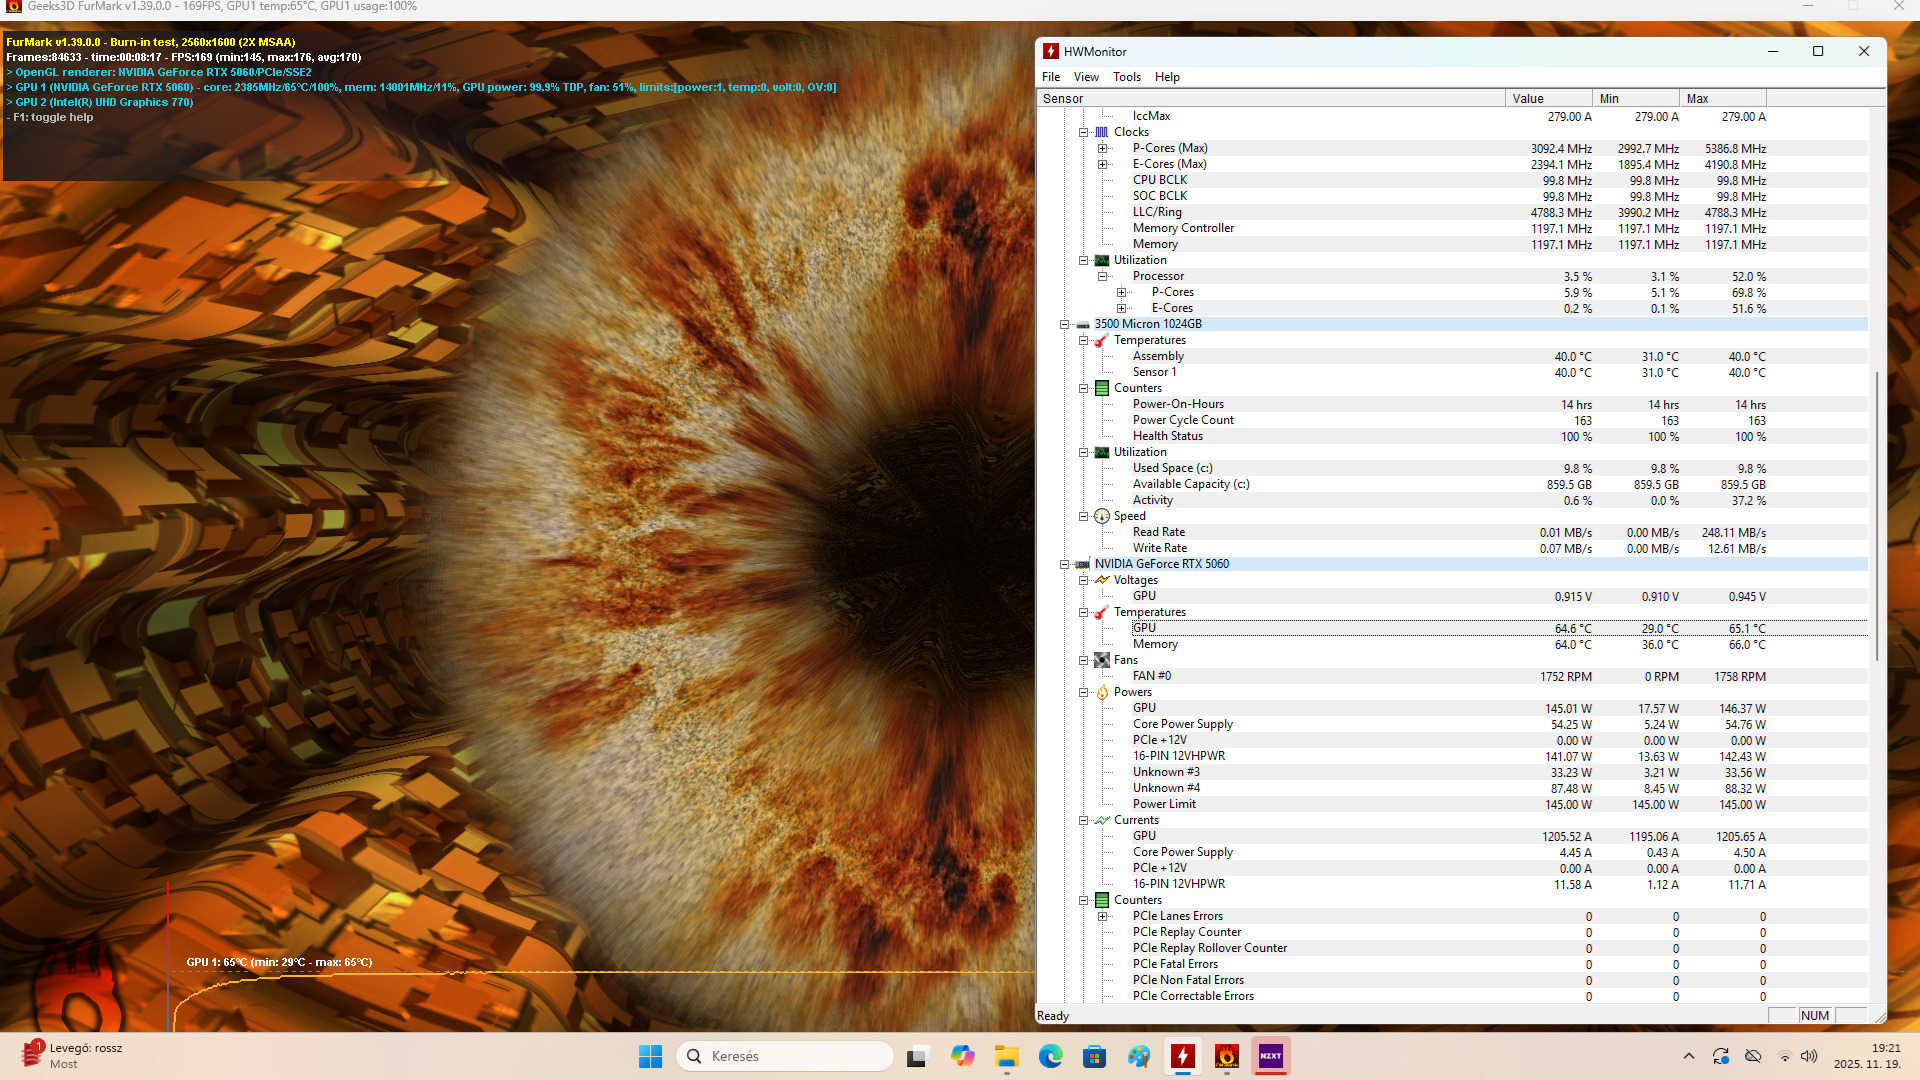Click the HWMonitor vertical scrollbar thumb
This screenshot has height=1080, width=1920.
pyautogui.click(x=1877, y=515)
